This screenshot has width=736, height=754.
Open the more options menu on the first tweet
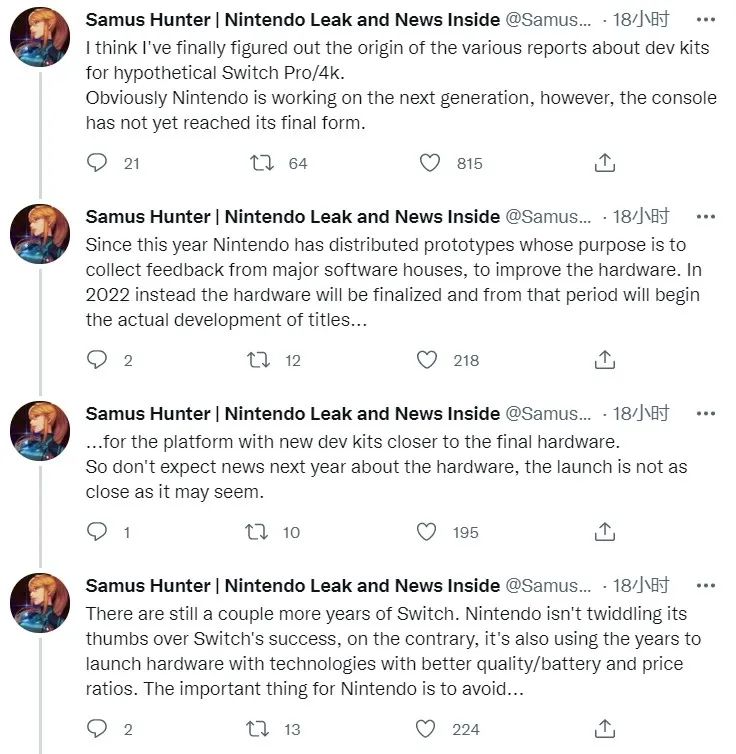[706, 19]
